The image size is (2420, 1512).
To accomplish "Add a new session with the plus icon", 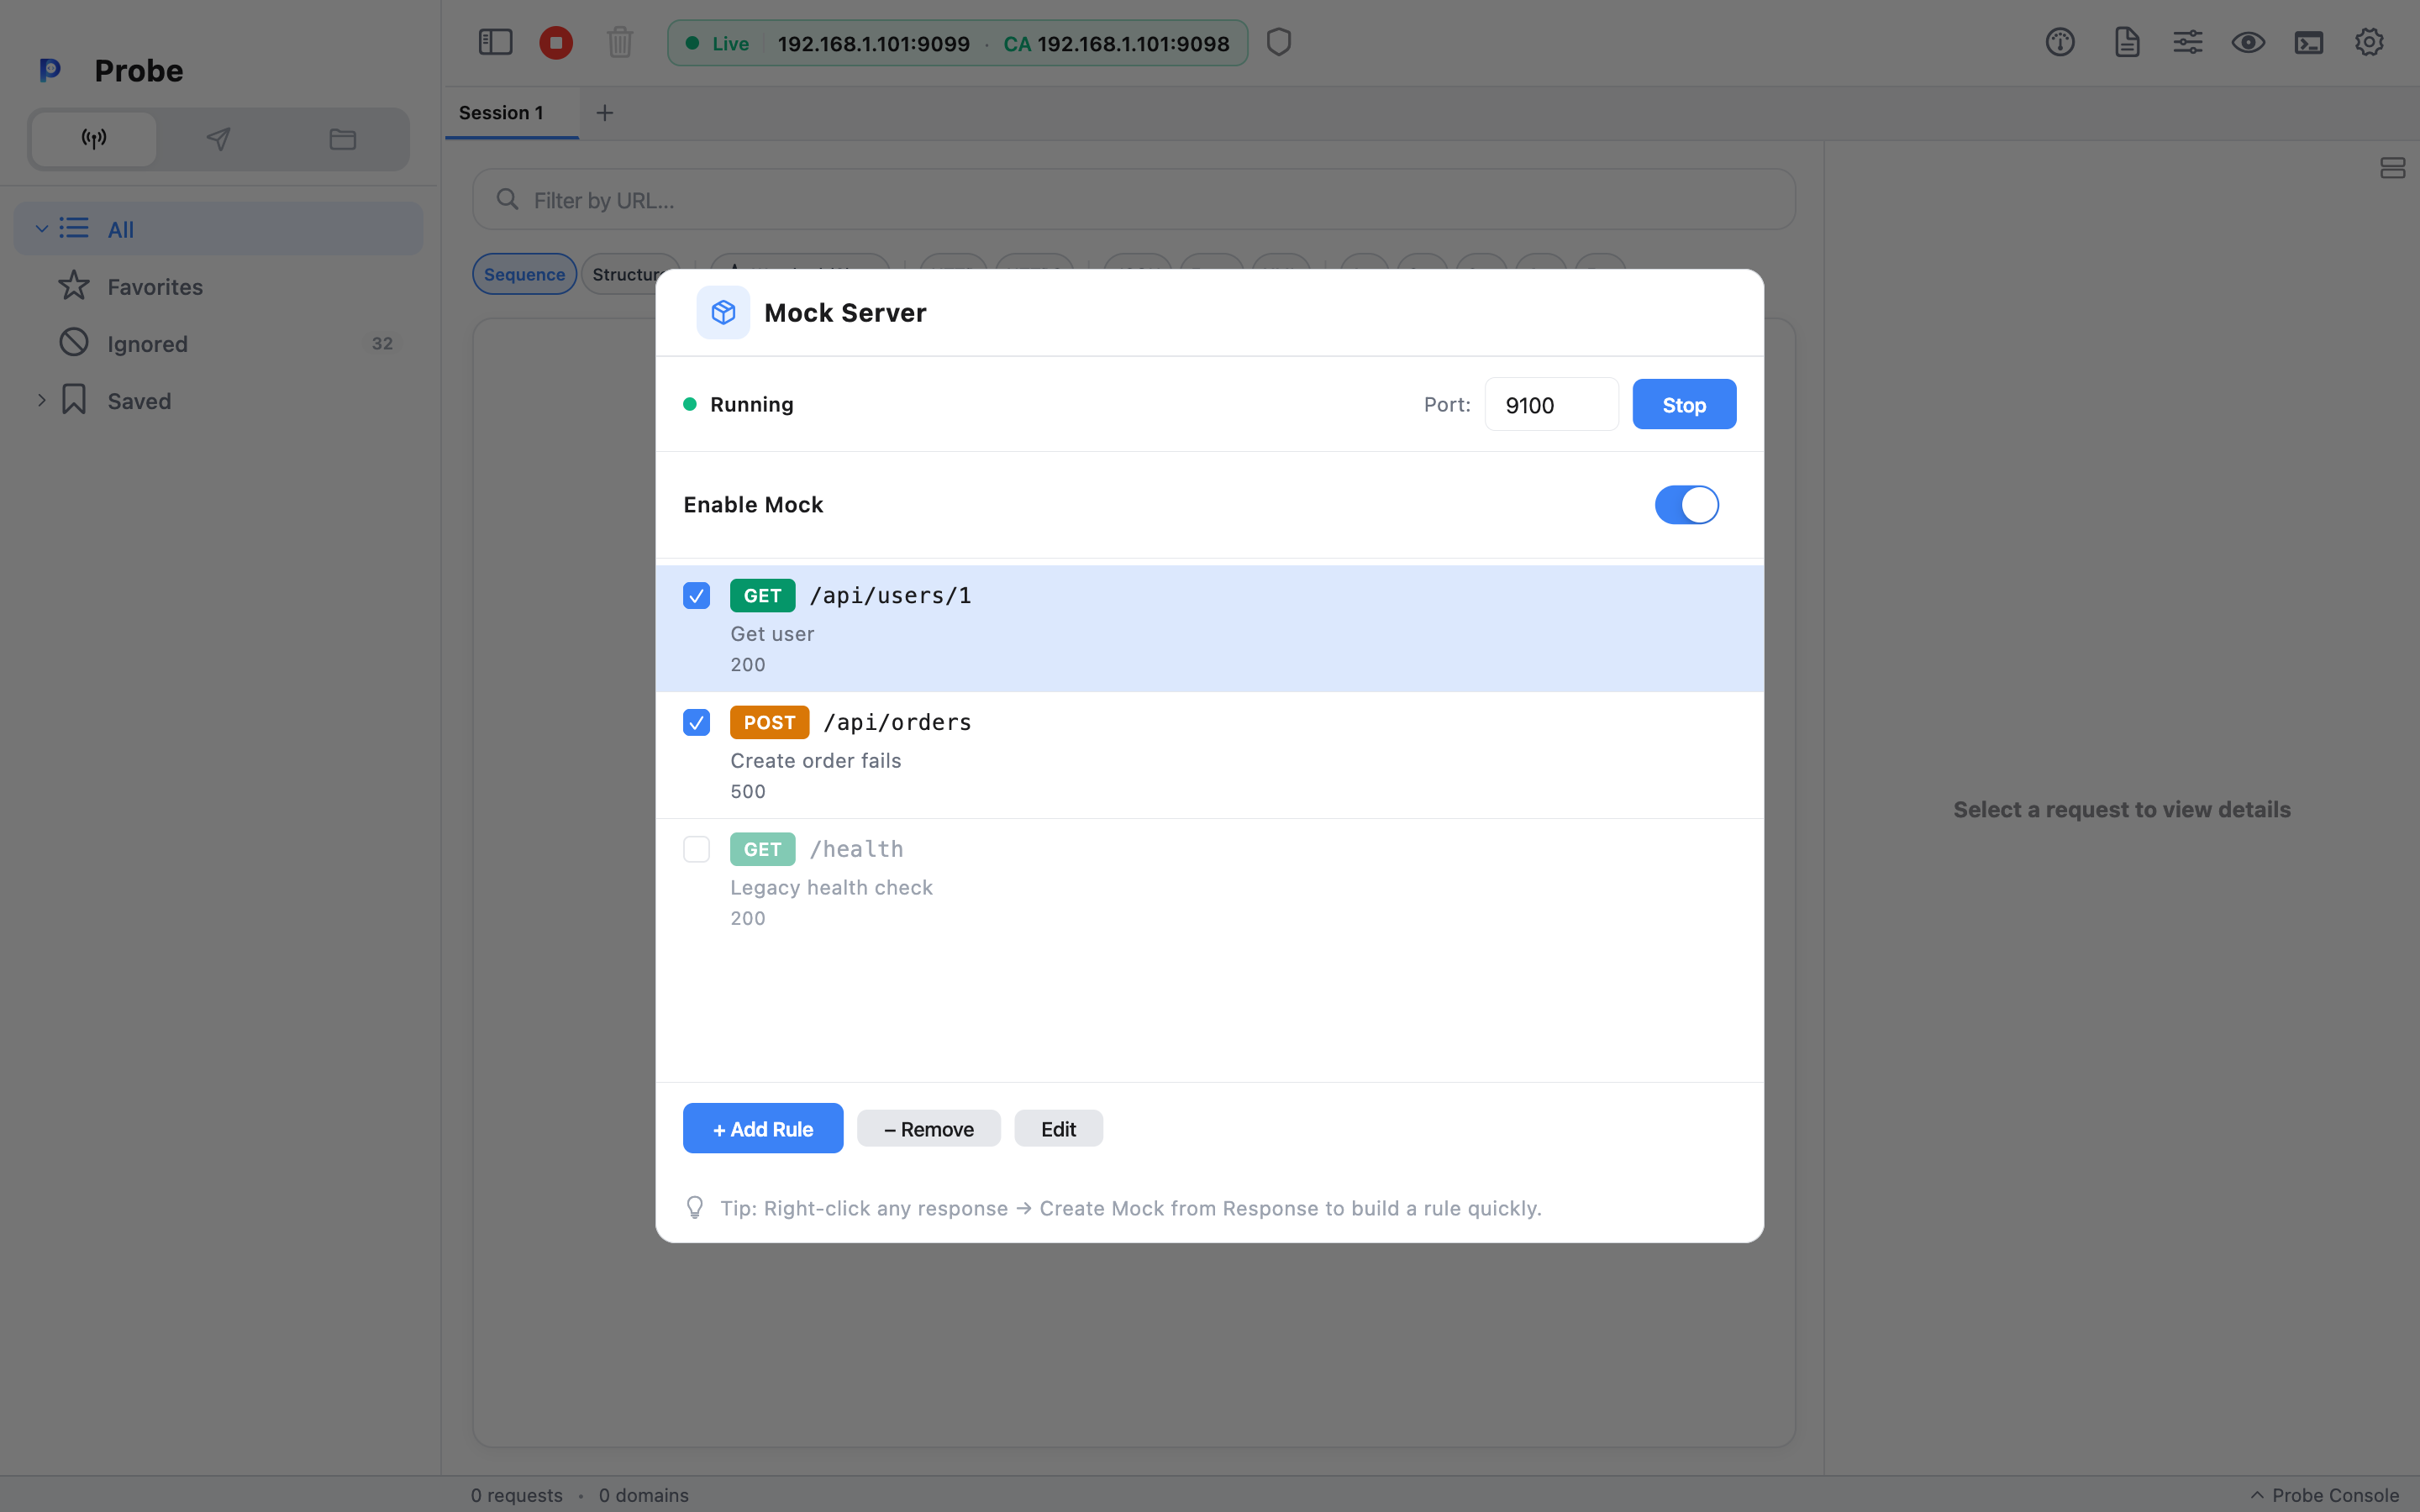I will 605,113.
